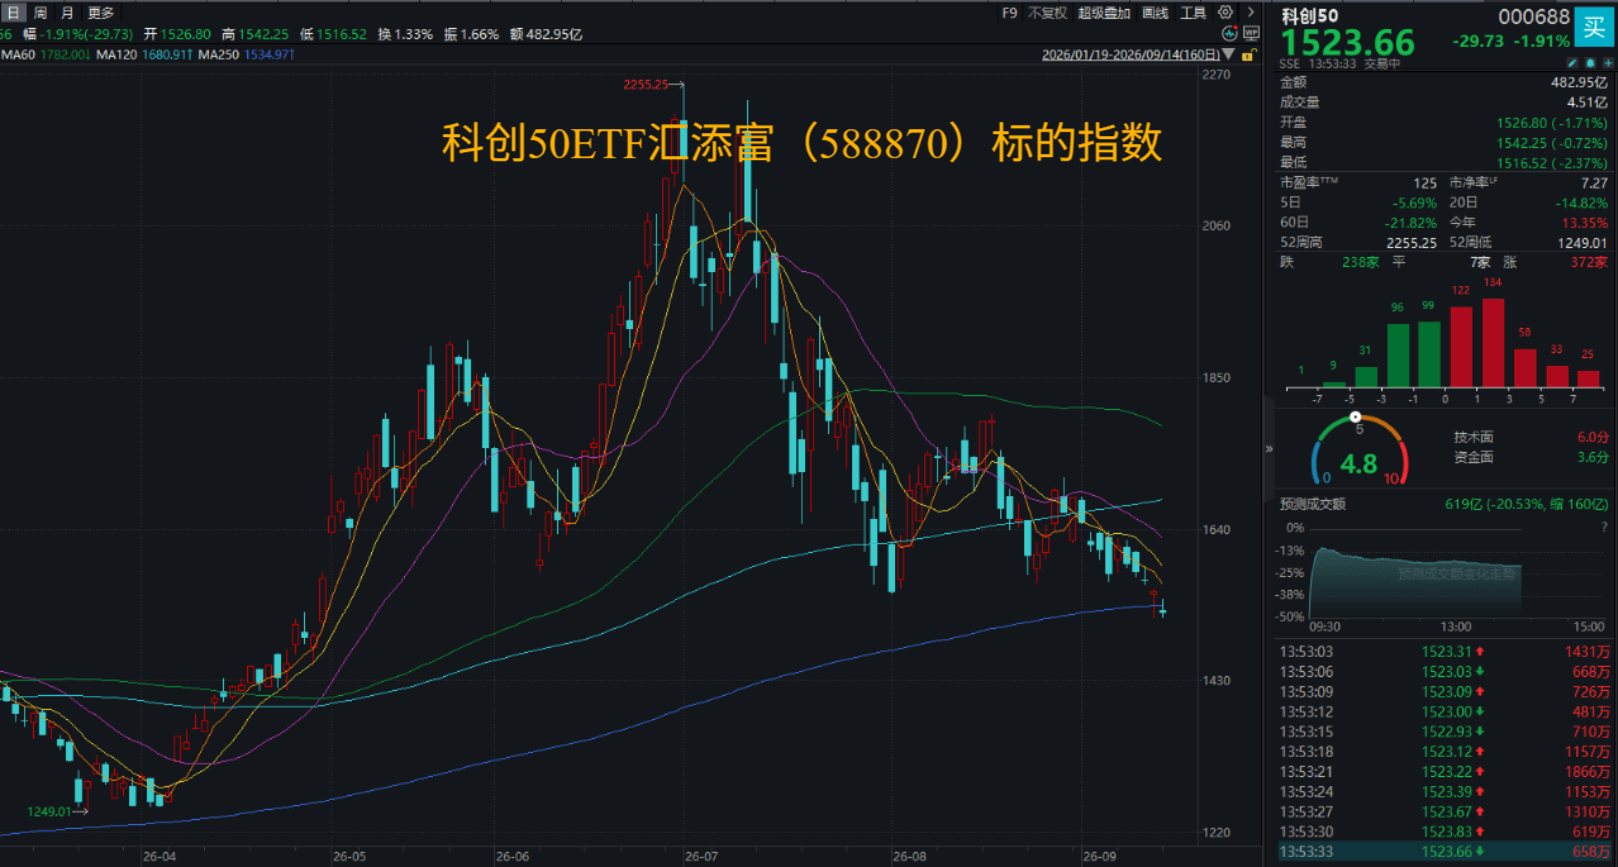Click the 市净率 value 7.27
Screen dimensions: 1618x867
1594,183
